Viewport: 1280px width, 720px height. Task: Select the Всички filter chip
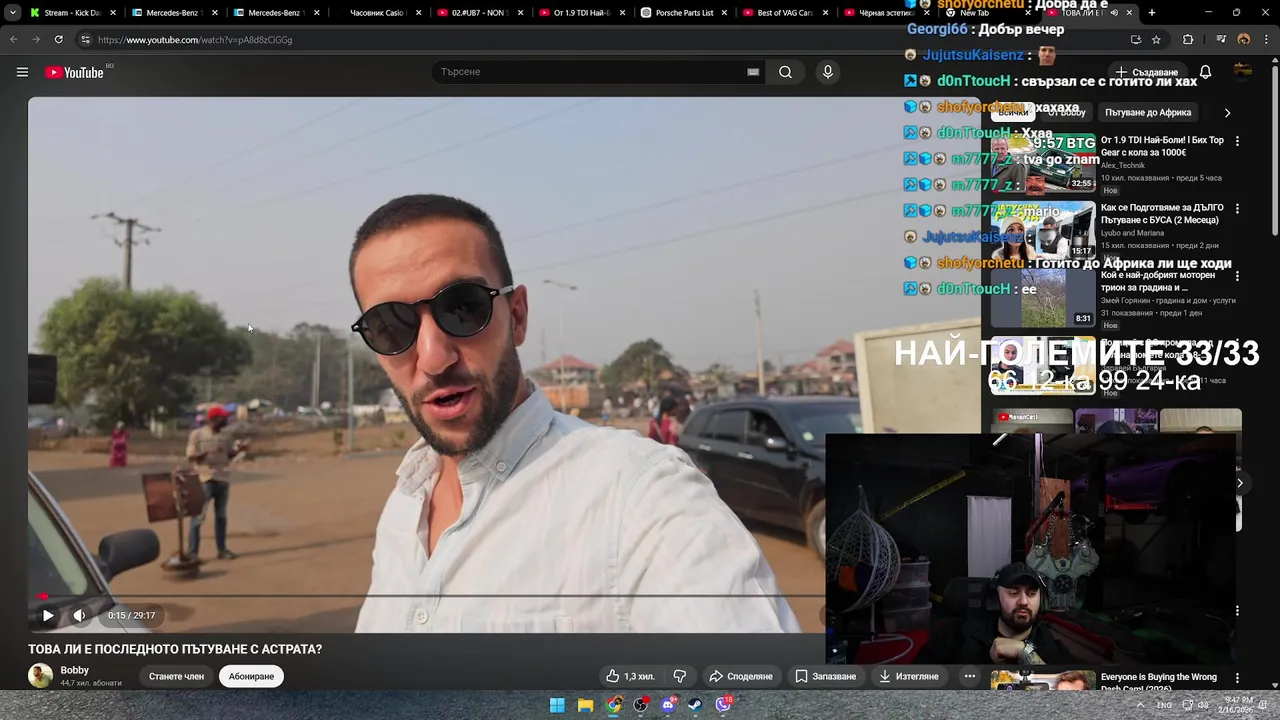click(x=1012, y=112)
